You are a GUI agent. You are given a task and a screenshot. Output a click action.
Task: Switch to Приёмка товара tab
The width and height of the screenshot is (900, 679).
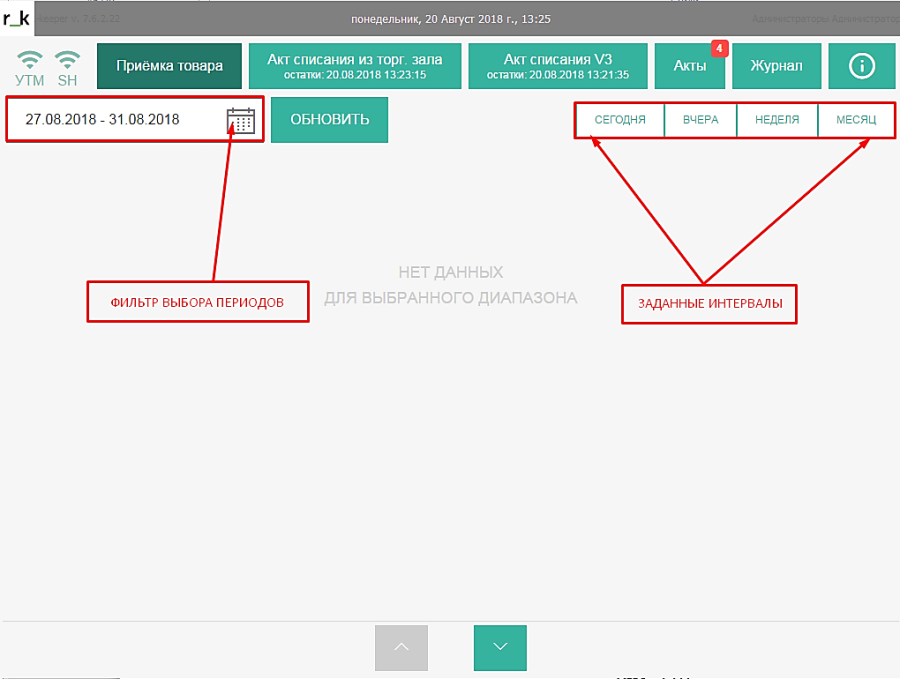[169, 67]
